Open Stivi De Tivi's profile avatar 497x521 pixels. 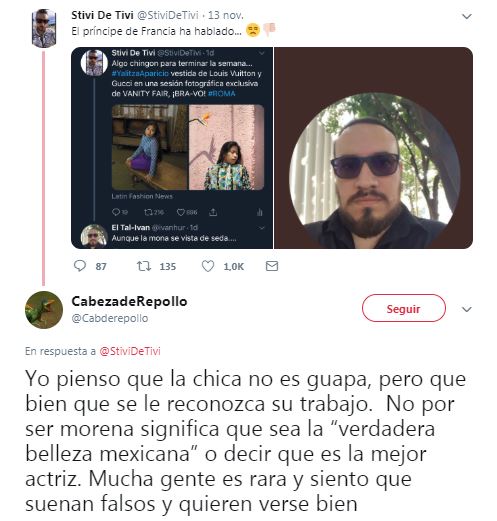44,28
